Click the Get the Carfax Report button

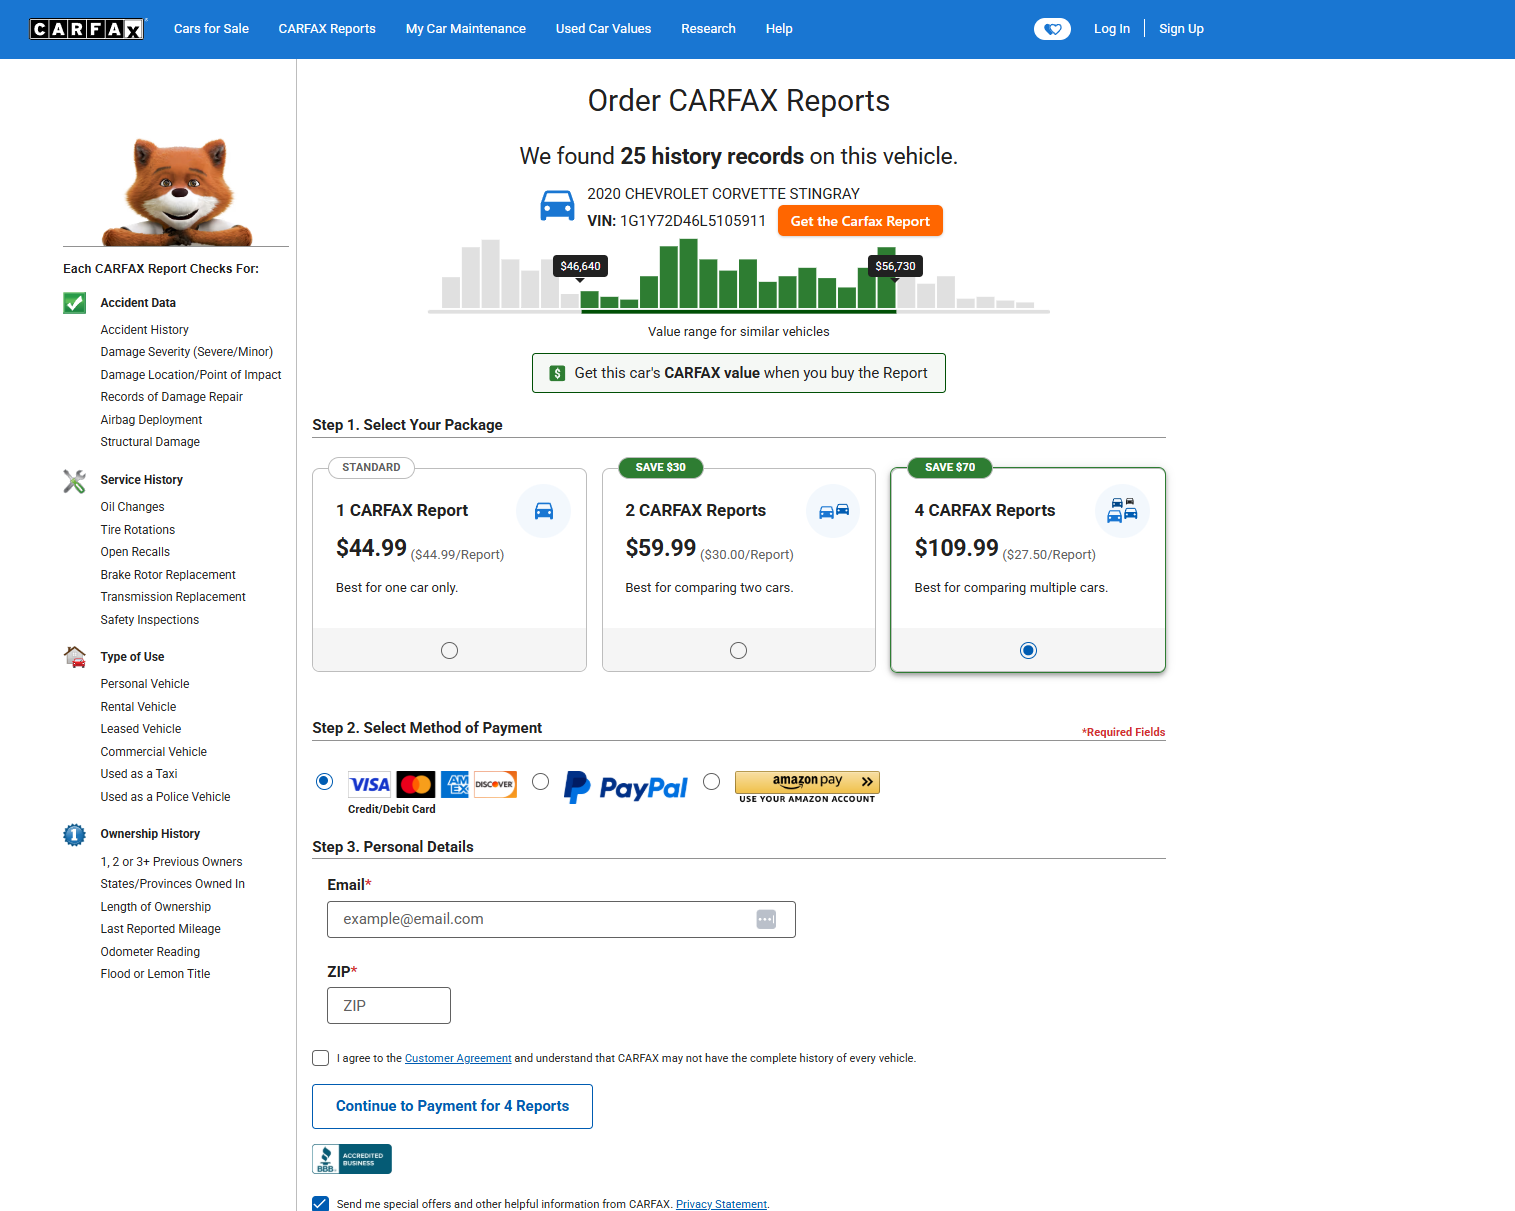(x=860, y=221)
